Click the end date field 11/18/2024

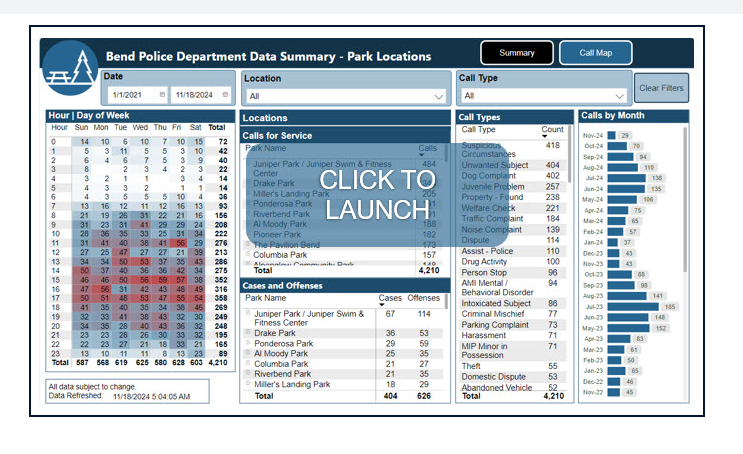[x=195, y=95]
